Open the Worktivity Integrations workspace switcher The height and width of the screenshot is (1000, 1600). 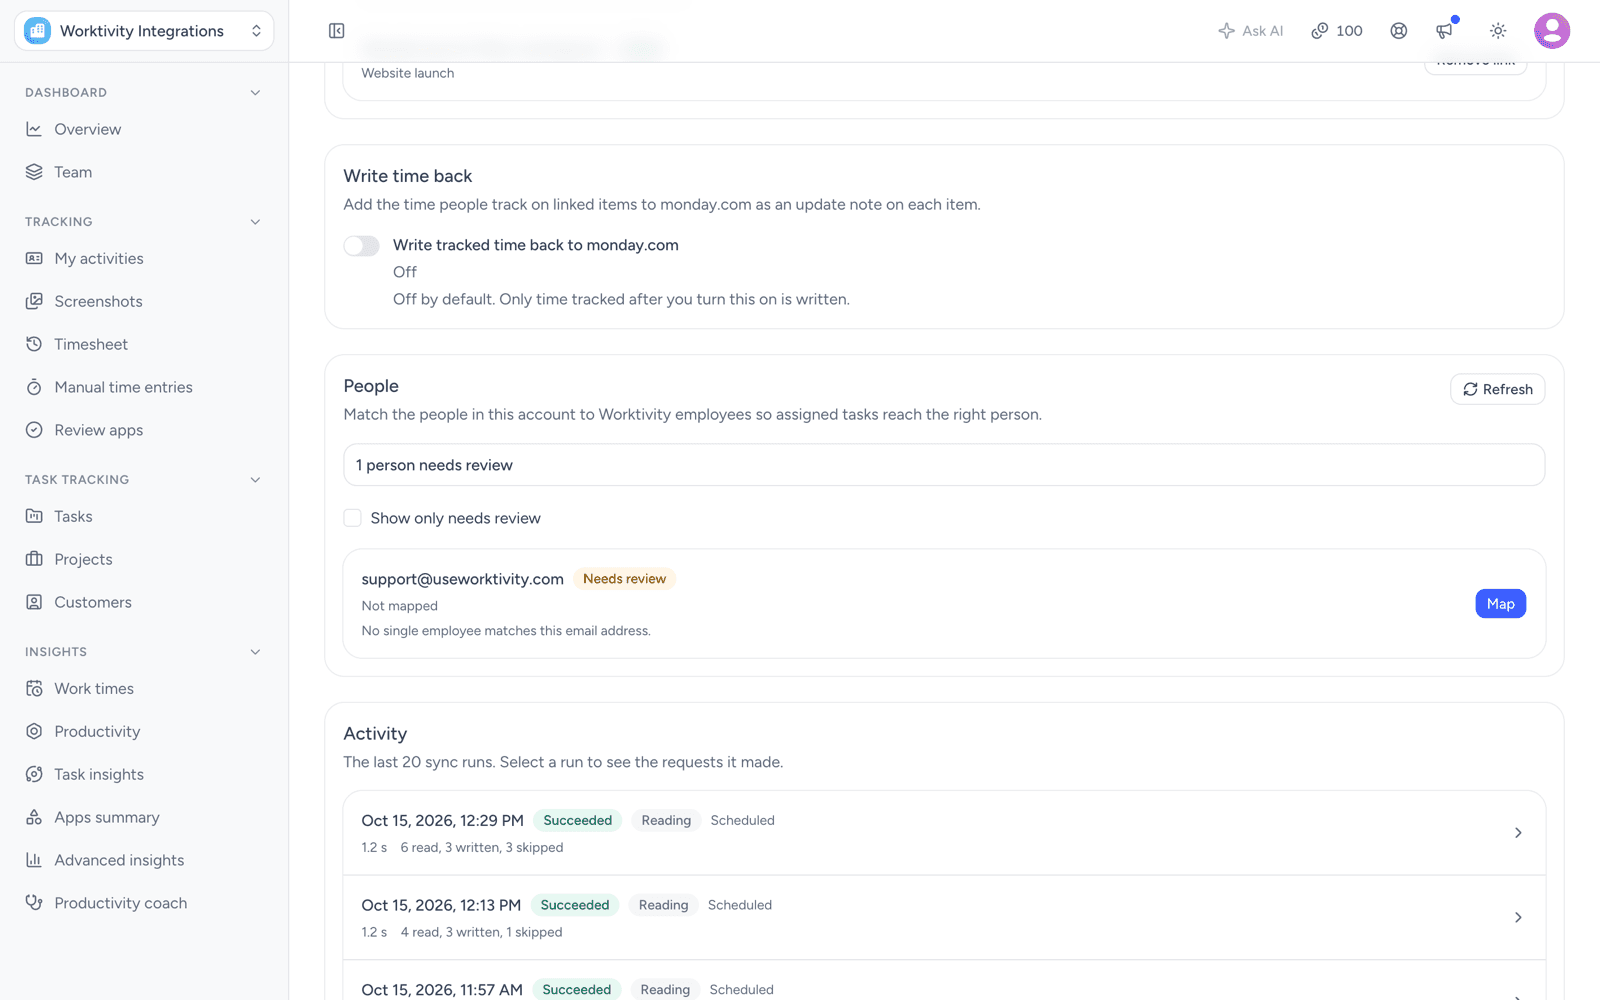click(x=144, y=31)
